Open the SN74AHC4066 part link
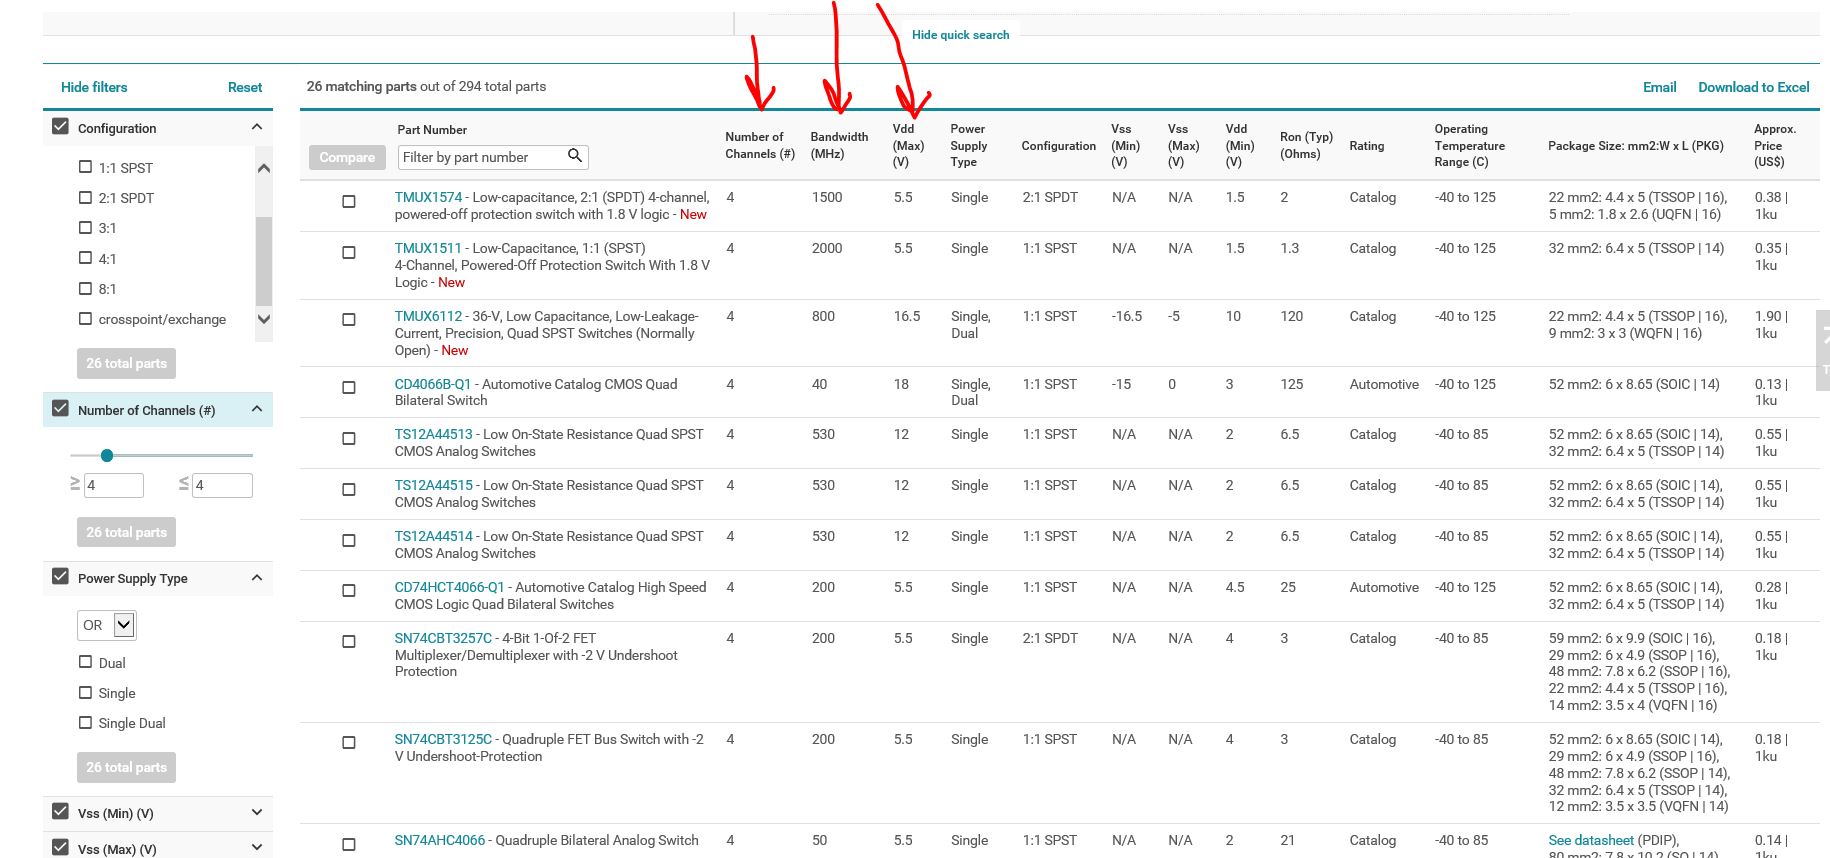The height and width of the screenshot is (858, 1830). (439, 840)
